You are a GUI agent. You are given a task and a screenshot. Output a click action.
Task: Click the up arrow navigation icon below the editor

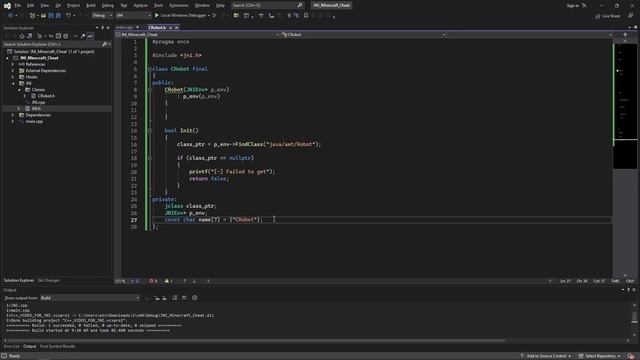pyautogui.click(x=184, y=281)
